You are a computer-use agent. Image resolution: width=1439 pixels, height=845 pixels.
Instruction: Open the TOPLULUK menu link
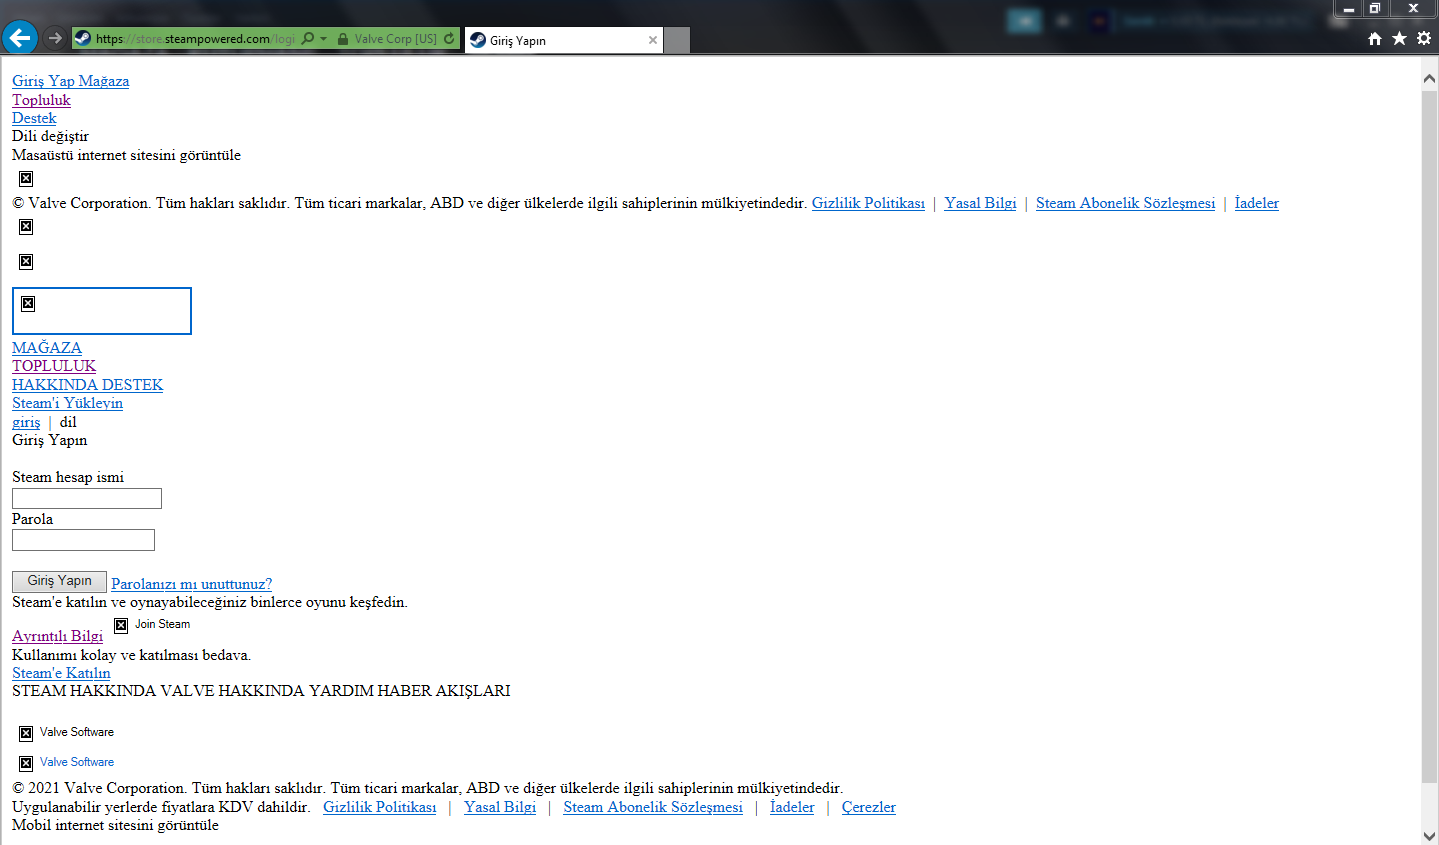(x=54, y=366)
